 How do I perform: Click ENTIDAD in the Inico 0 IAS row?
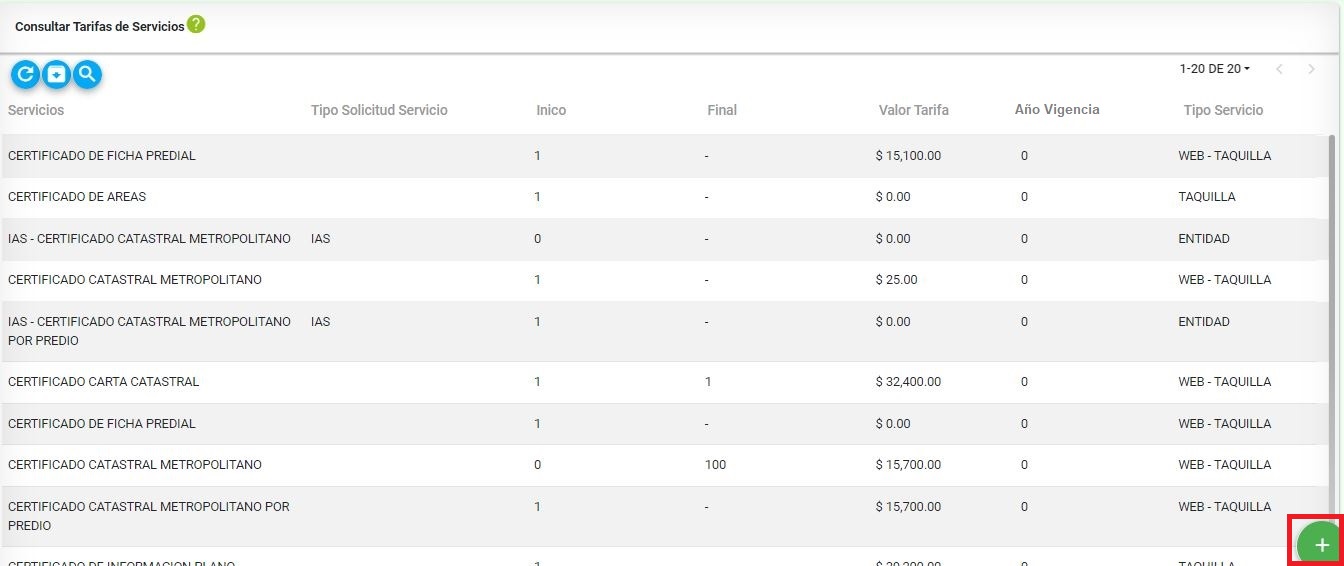point(1204,239)
